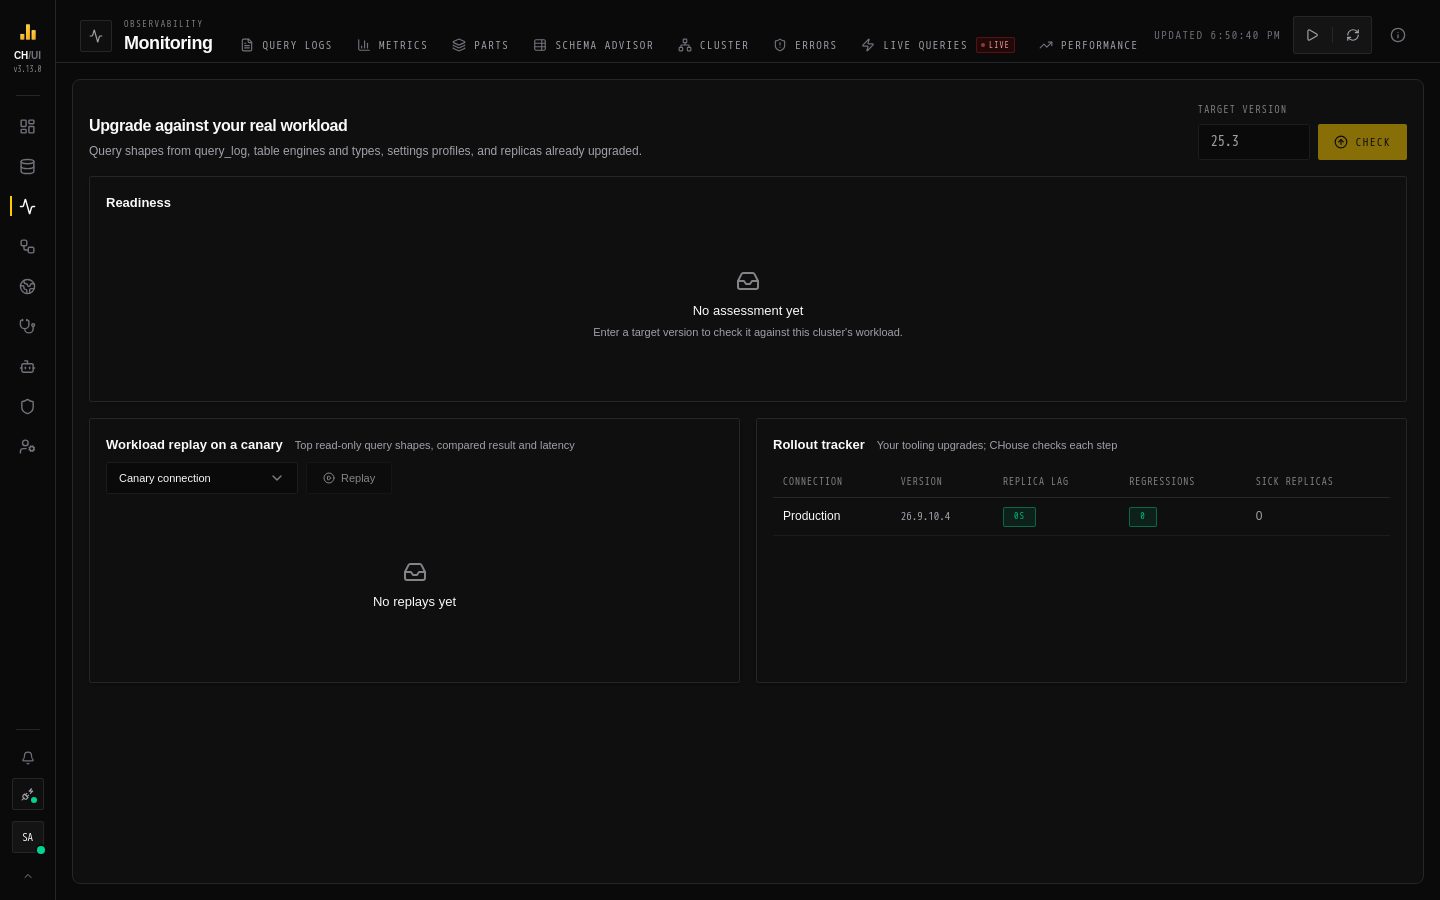The image size is (1440, 900).
Task: Click version 26.9.10.4 in rollout tracker
Action: (925, 517)
